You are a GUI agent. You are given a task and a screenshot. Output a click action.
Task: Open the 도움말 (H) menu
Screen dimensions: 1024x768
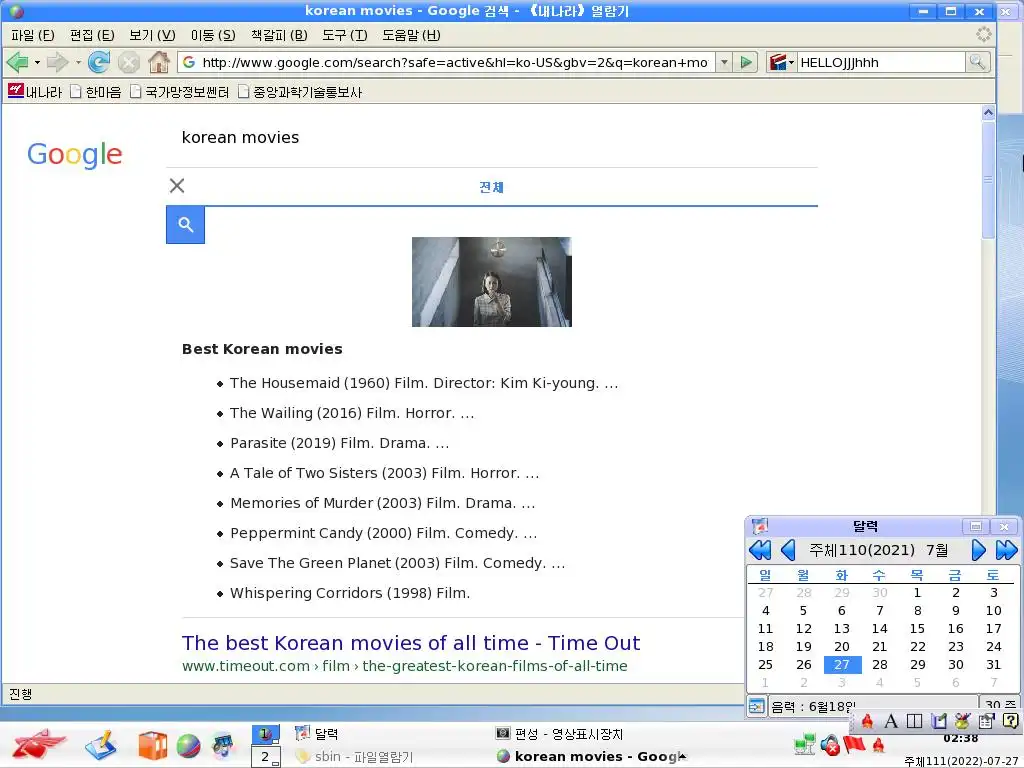[411, 35]
